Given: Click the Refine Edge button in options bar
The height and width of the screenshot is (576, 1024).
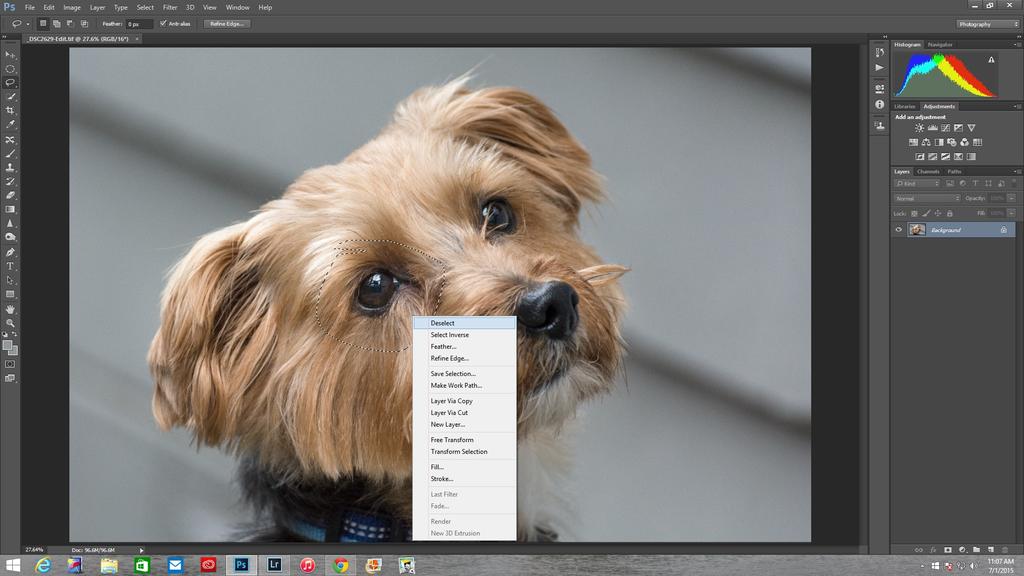Looking at the screenshot, I should coord(227,23).
